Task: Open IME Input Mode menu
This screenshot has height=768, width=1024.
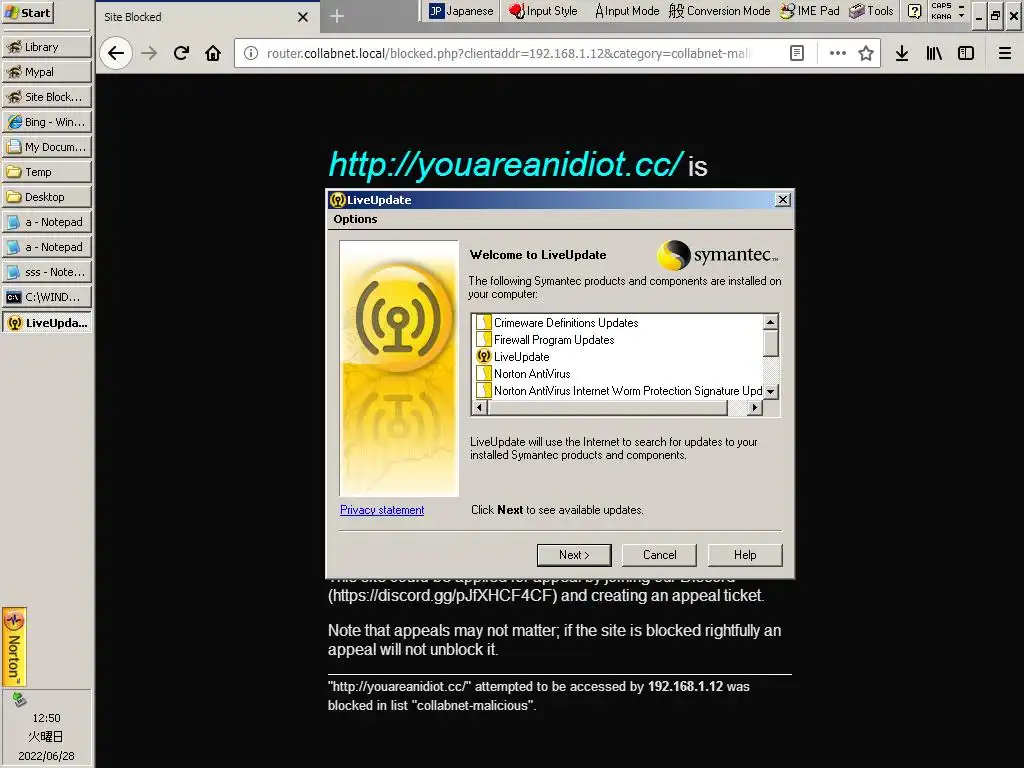Action: click(x=627, y=11)
